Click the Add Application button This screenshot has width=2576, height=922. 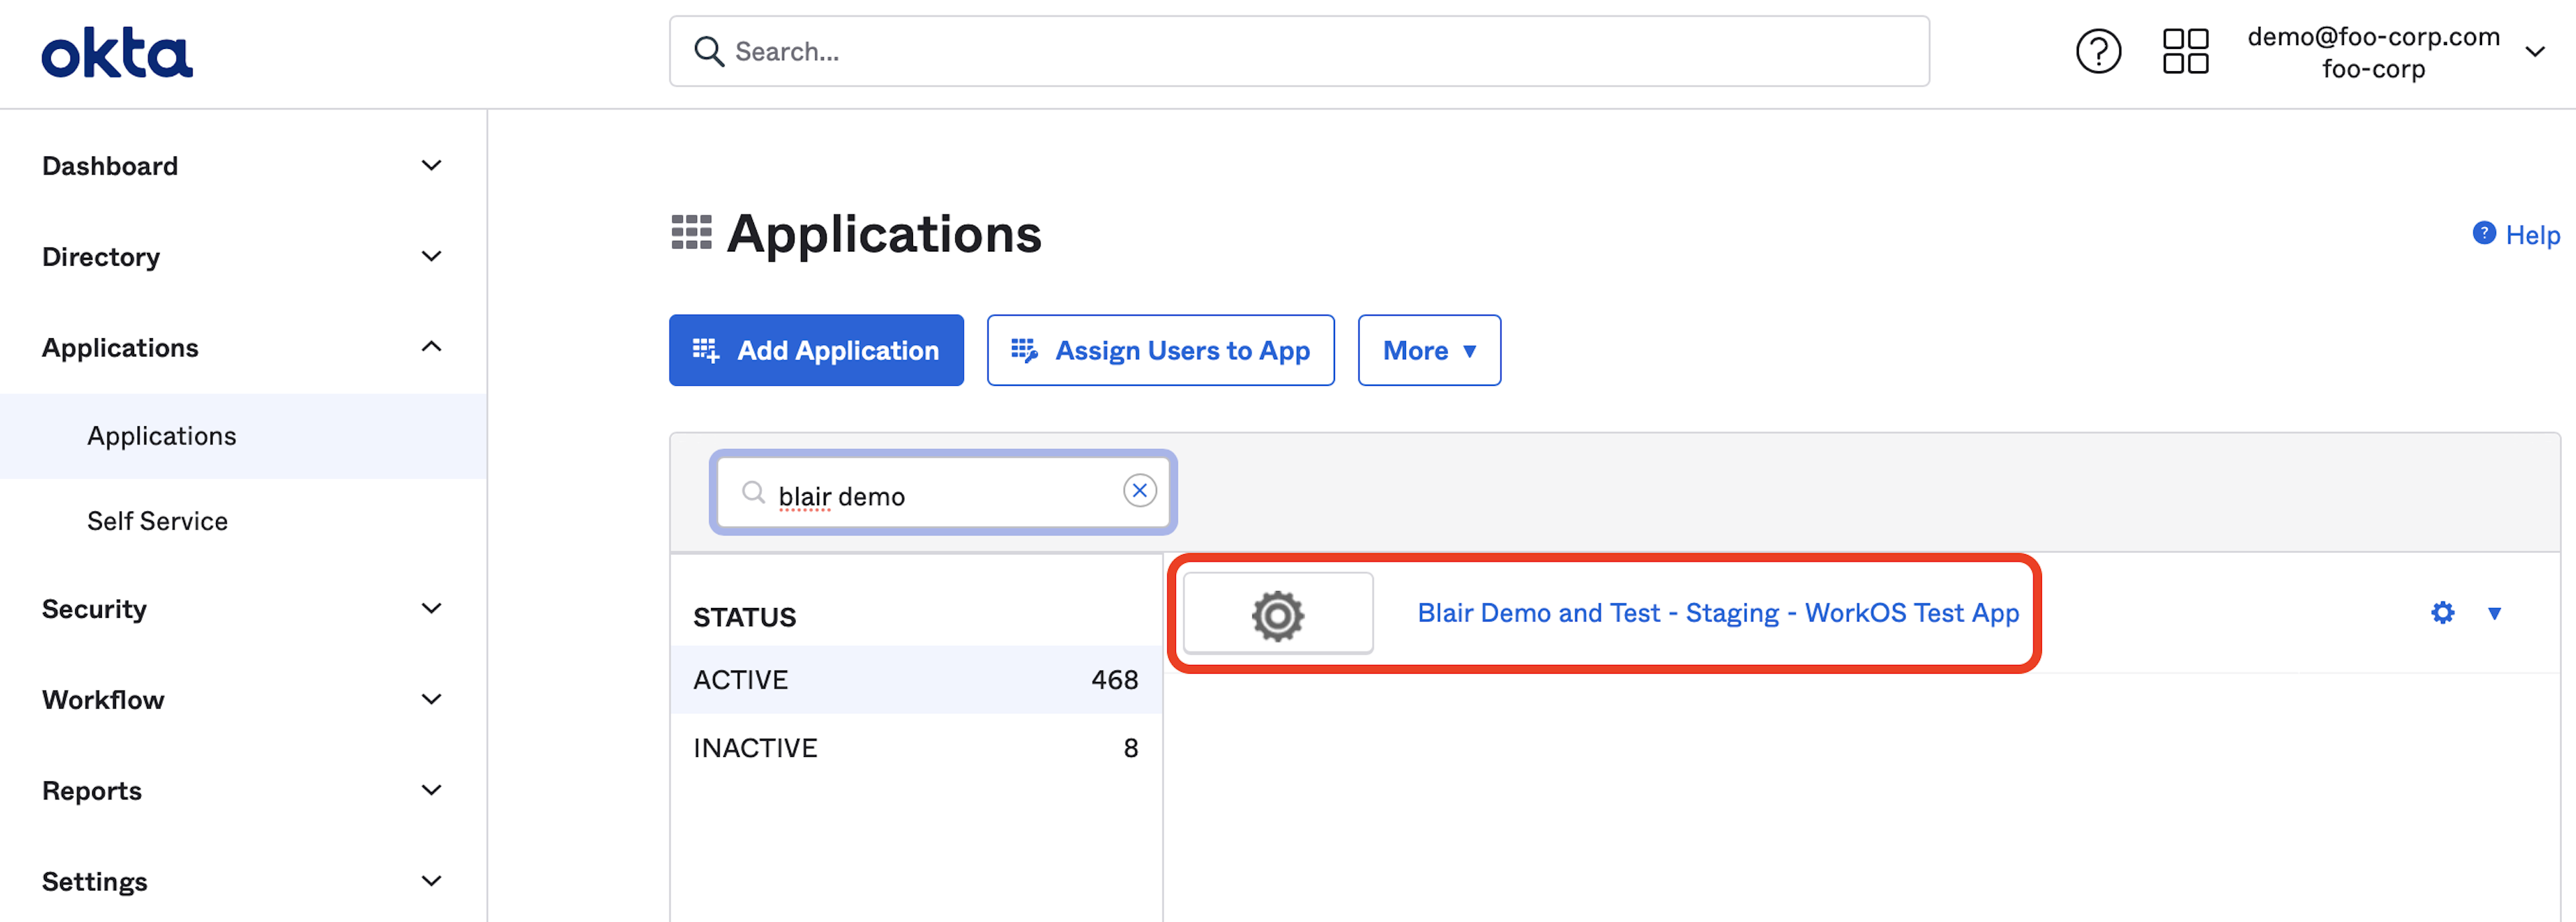coord(816,350)
